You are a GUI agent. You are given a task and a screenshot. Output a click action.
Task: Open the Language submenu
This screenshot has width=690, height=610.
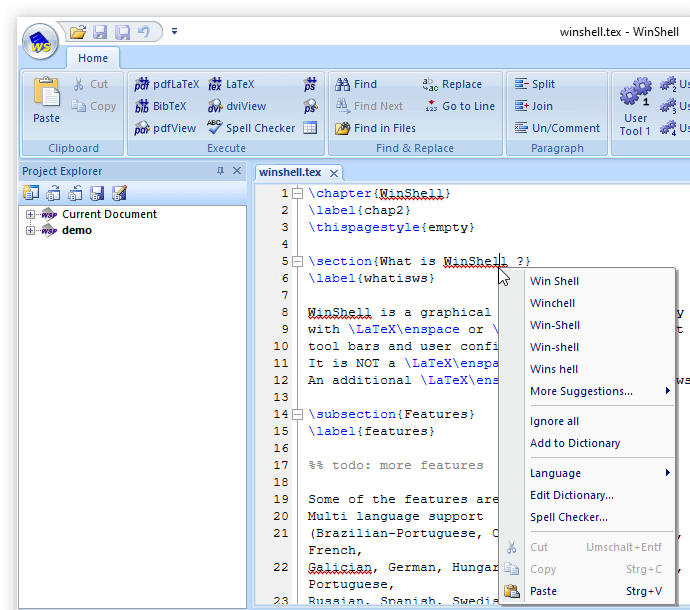[x=555, y=473]
